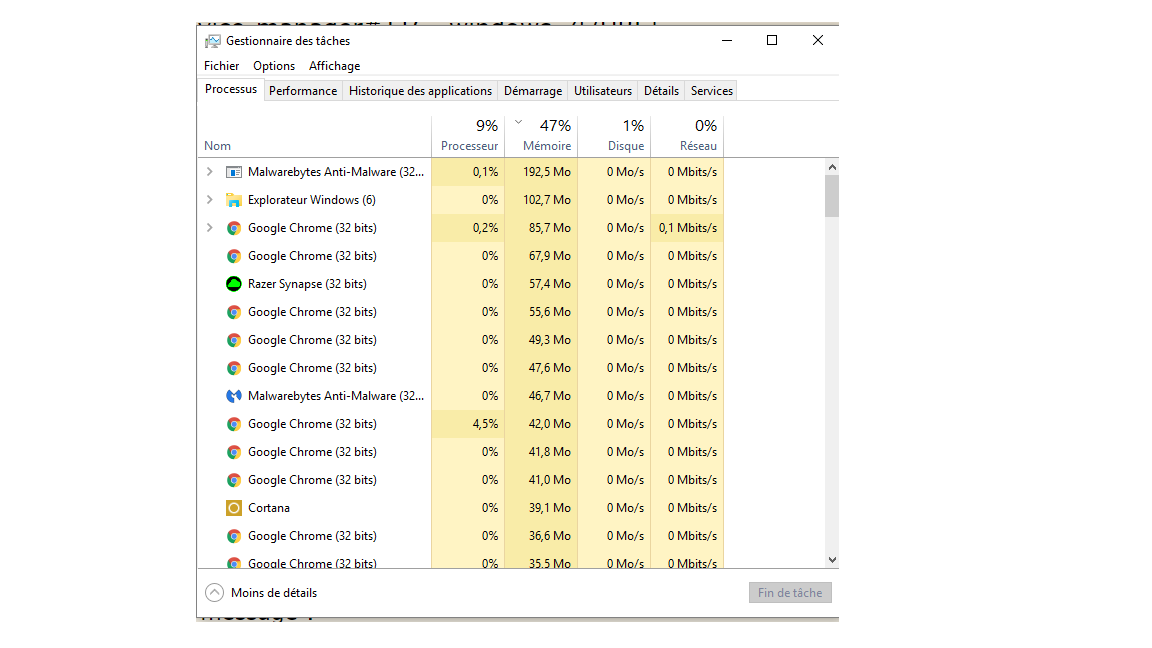Expand the Malwarebytes Anti-Malware 192,5 Mo process
Viewport: 1152px width, 648px height.
209,172
